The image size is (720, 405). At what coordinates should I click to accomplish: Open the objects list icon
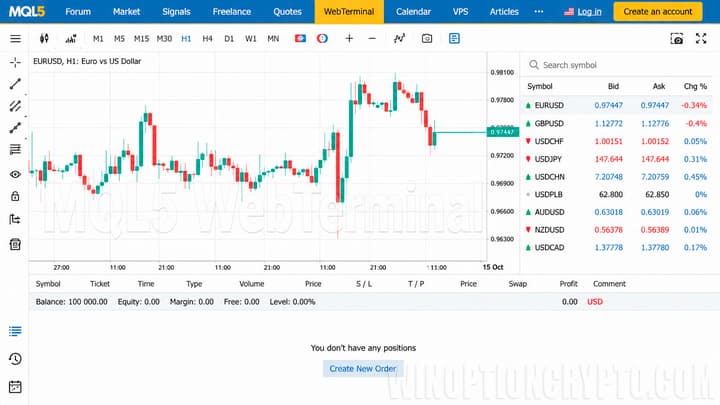[15, 219]
